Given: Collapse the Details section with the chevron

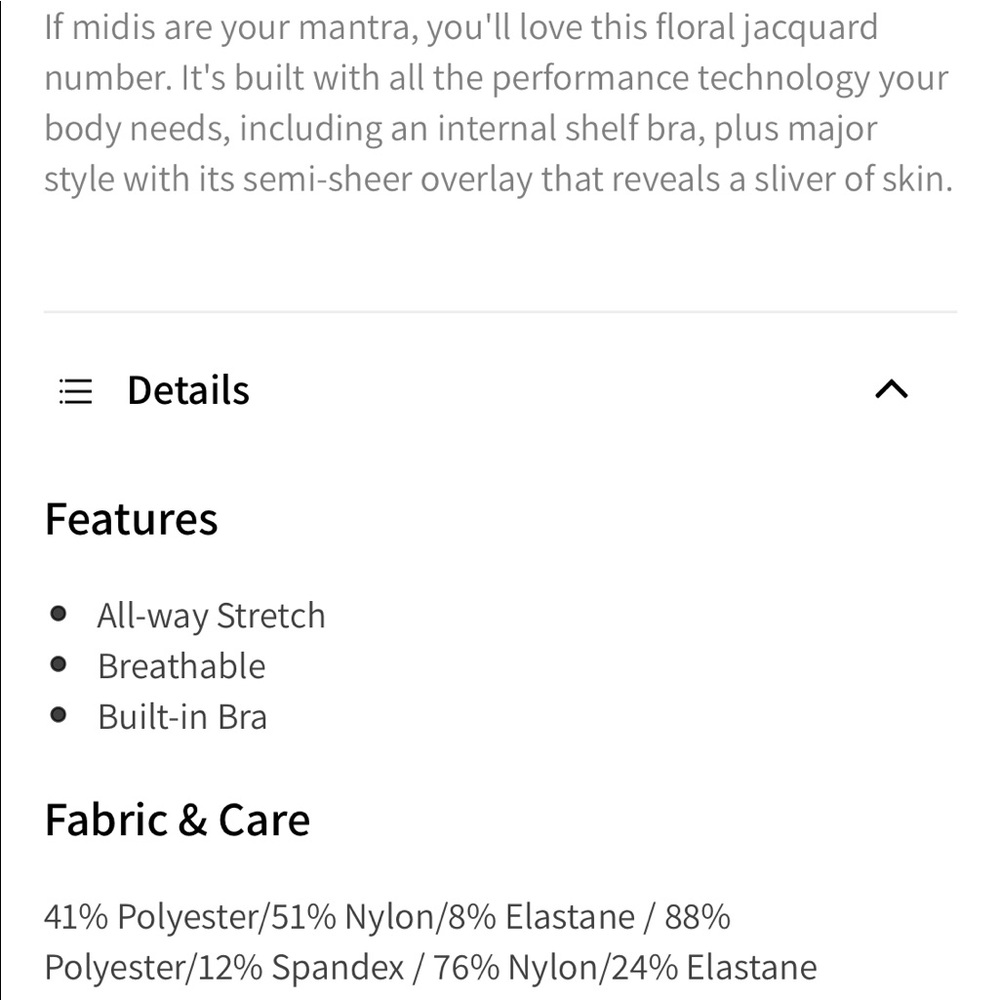Looking at the screenshot, I should click(893, 390).
